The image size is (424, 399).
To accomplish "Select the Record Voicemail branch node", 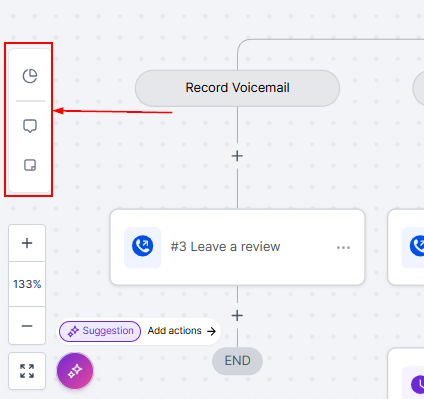I will 237,88.
